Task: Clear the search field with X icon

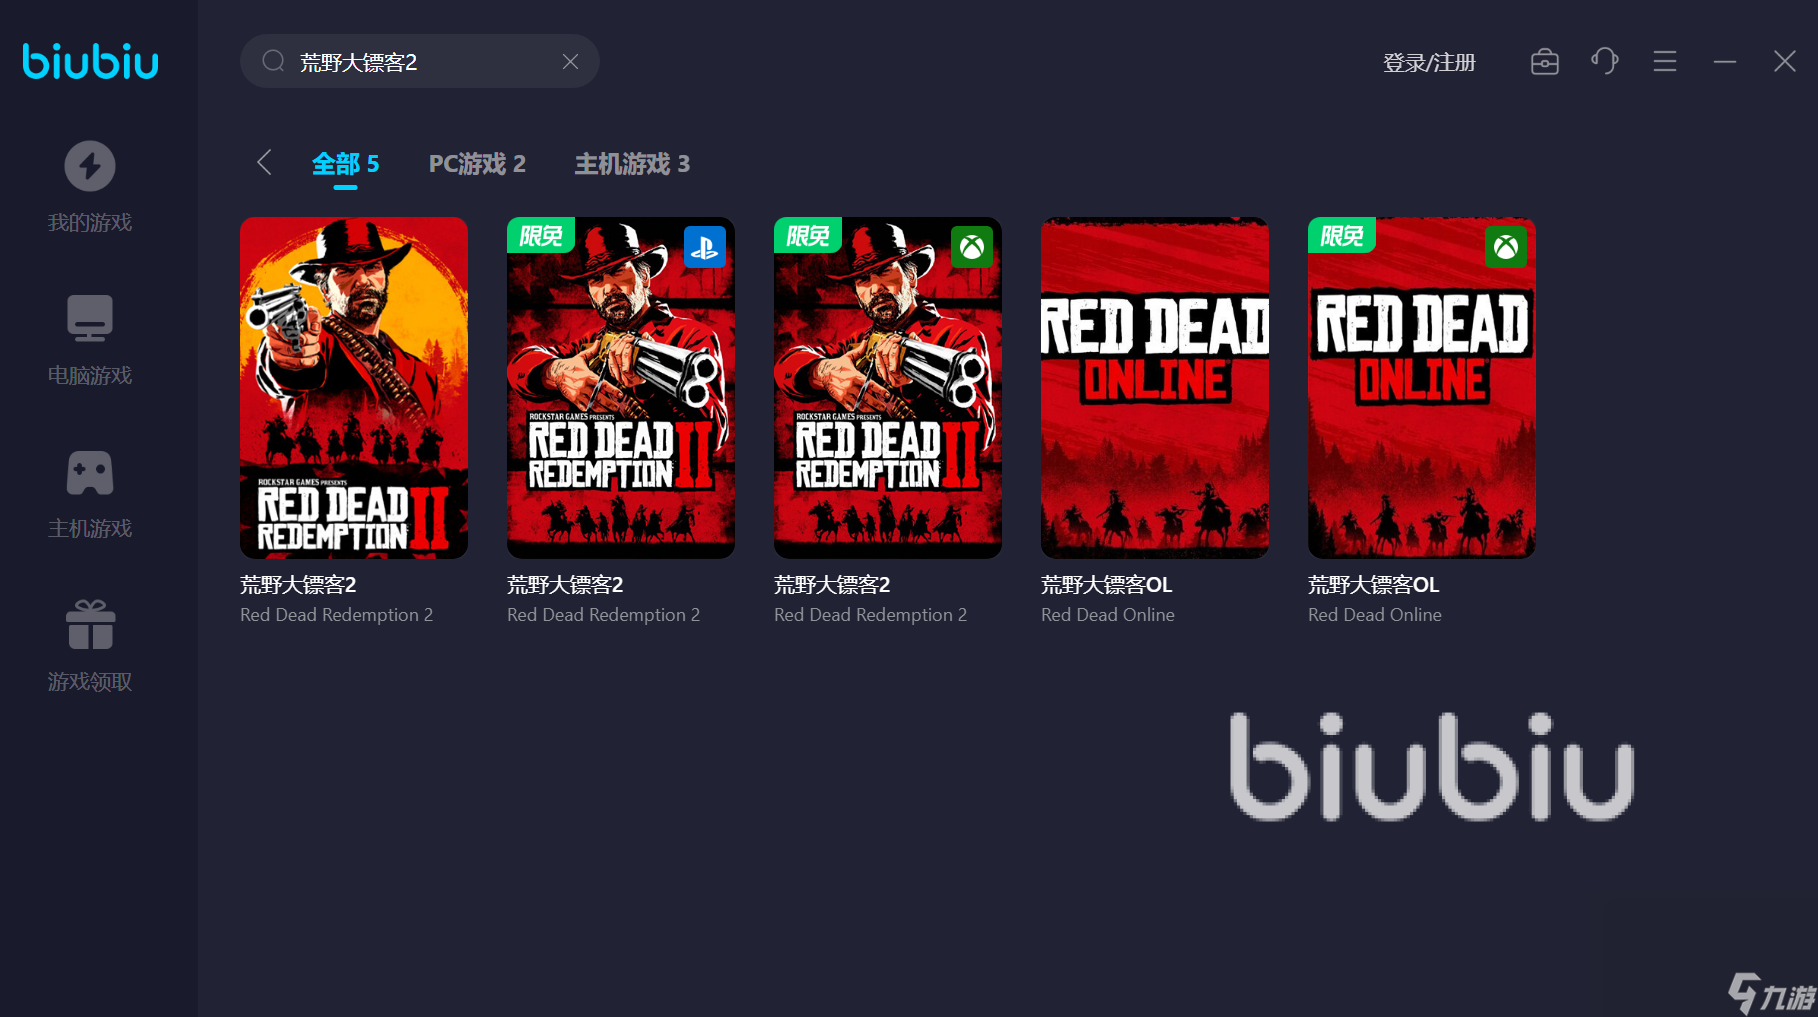Action: point(570,61)
